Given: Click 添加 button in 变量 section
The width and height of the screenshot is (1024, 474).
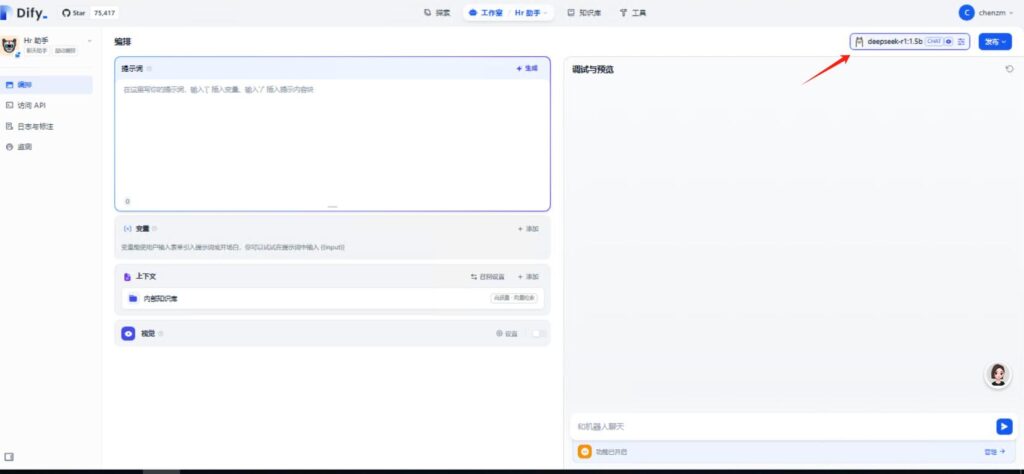Looking at the screenshot, I should pyautogui.click(x=527, y=229).
